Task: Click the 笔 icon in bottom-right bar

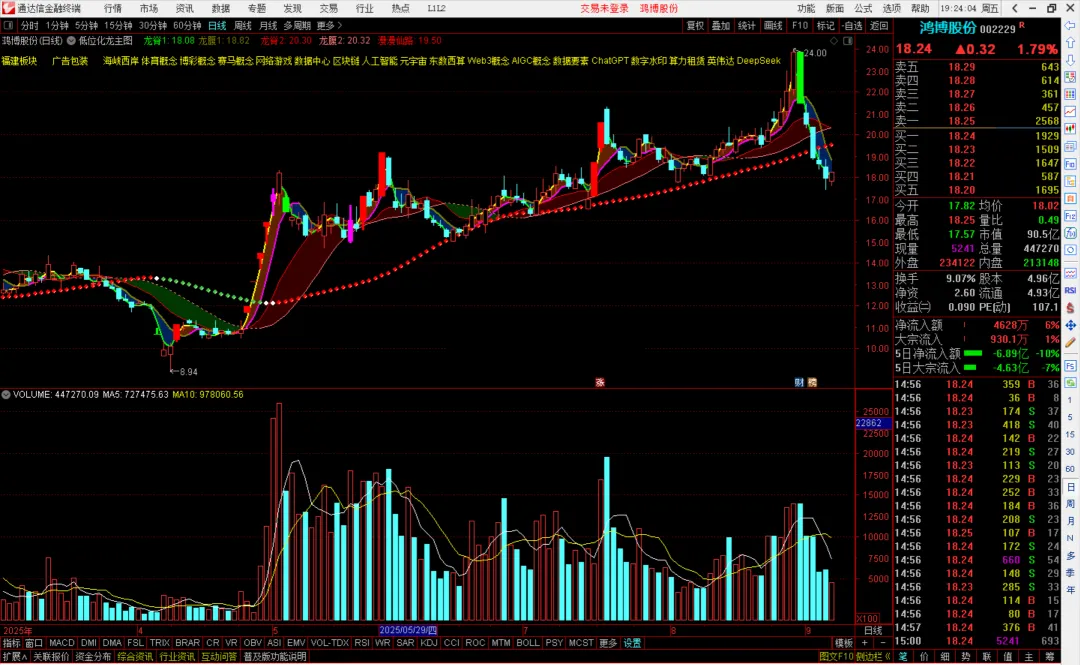Action: (x=902, y=657)
